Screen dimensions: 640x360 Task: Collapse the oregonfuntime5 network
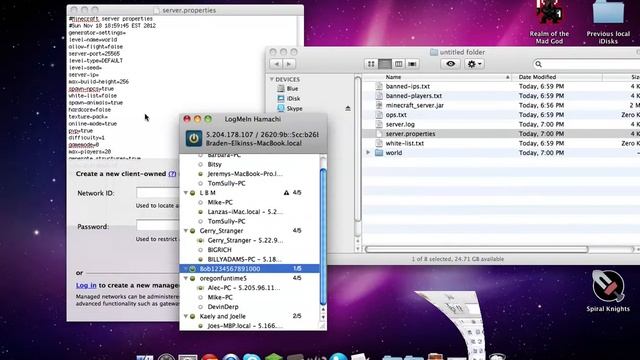click(186, 278)
